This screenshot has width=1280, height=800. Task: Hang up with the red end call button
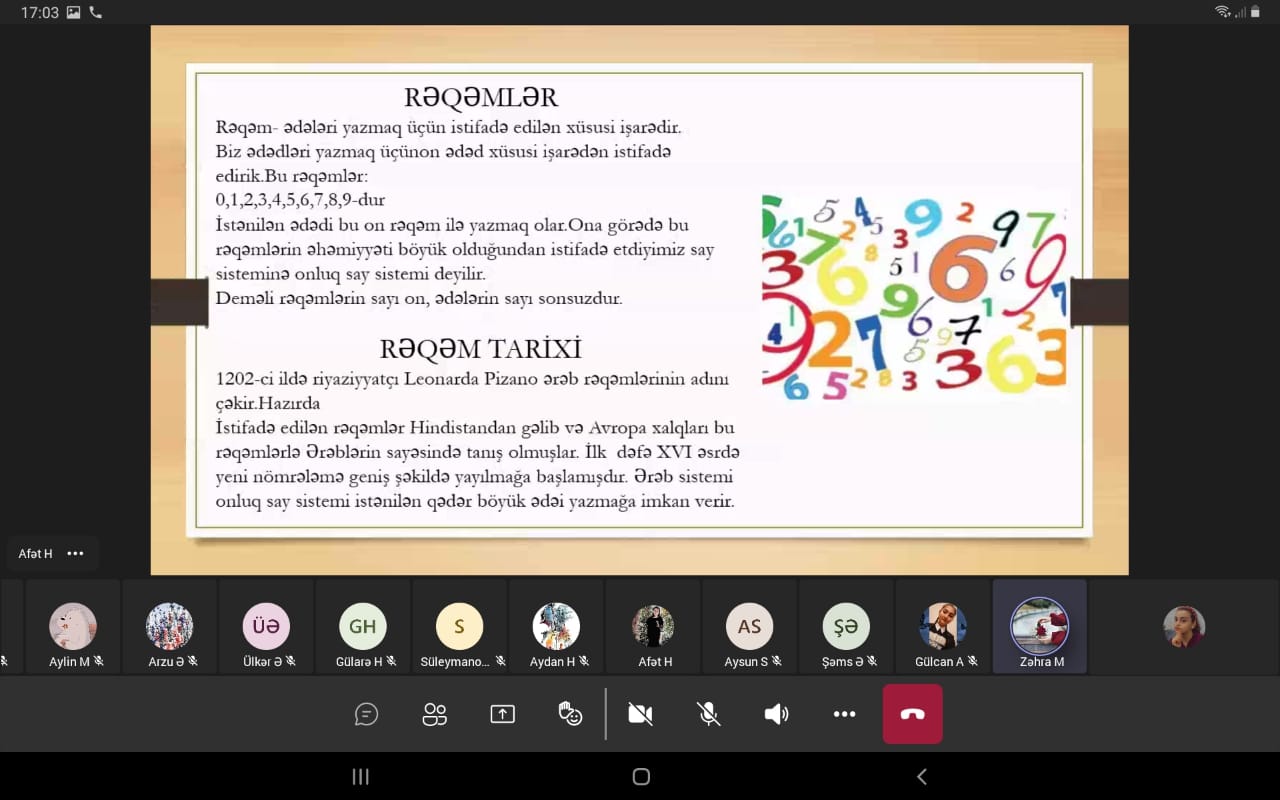pyautogui.click(x=912, y=714)
